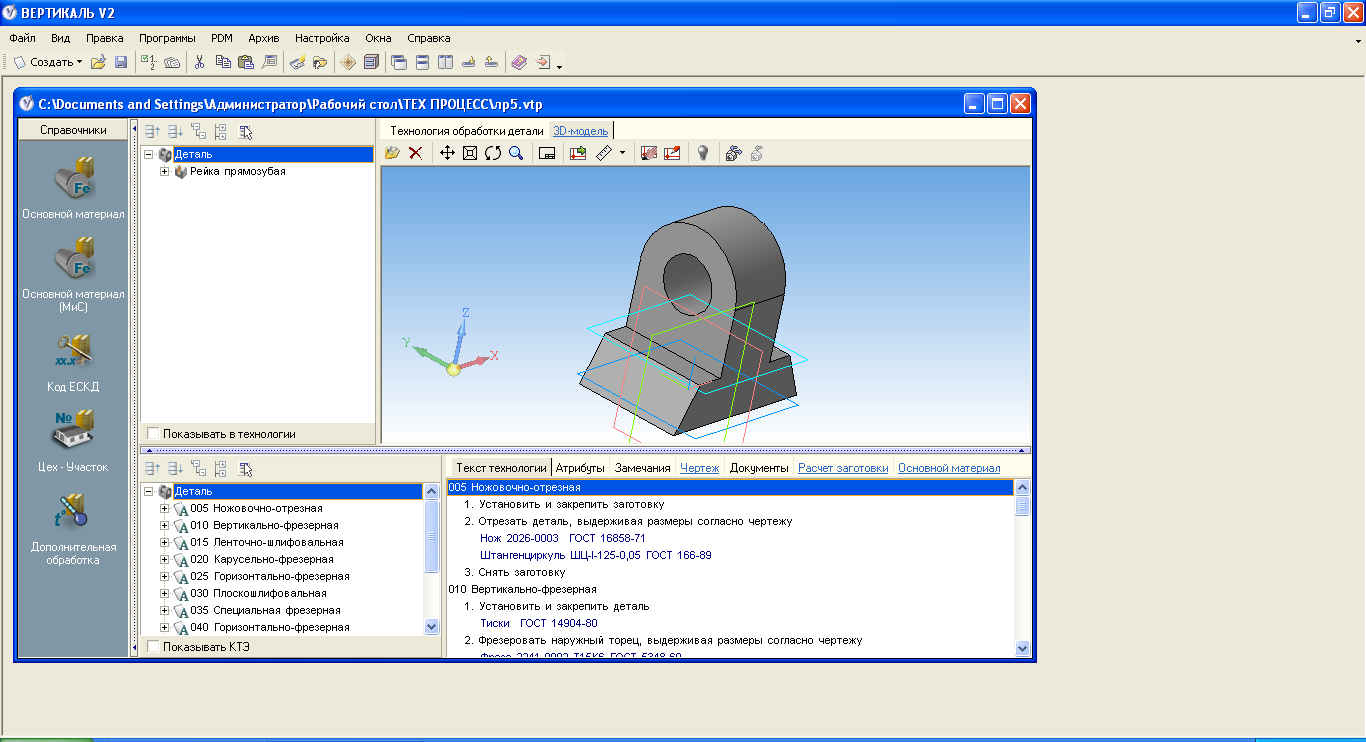This screenshot has width=1366, height=742.
Task: Select the 005 Ножовочно-отрезная header in text pane
Action: pyautogui.click(x=731, y=487)
